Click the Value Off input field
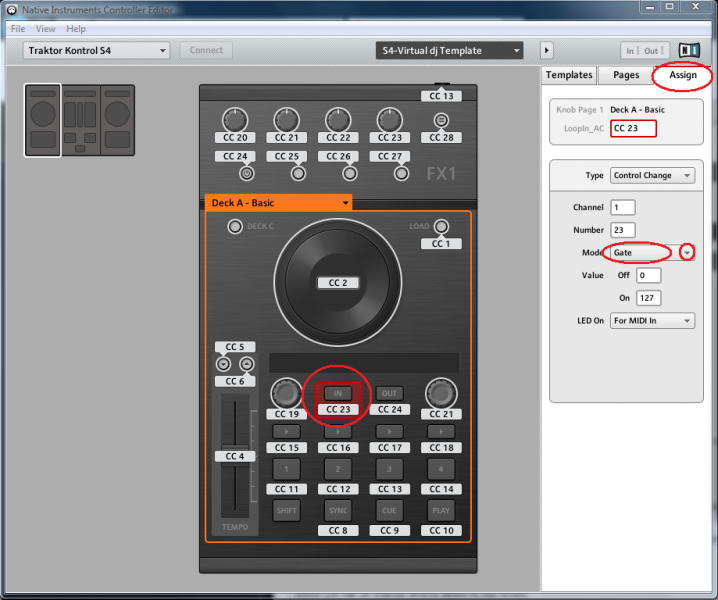 (648, 275)
